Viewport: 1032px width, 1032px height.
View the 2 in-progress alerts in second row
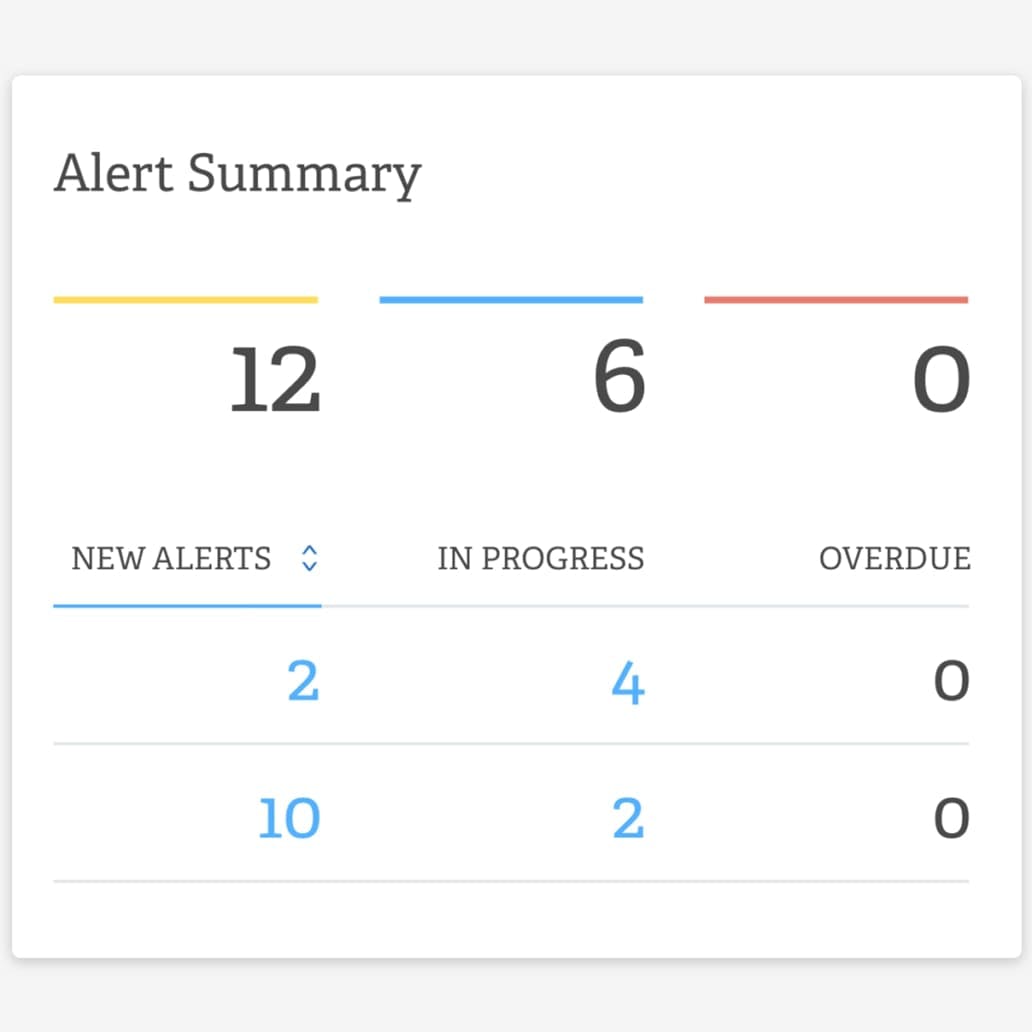pos(628,818)
